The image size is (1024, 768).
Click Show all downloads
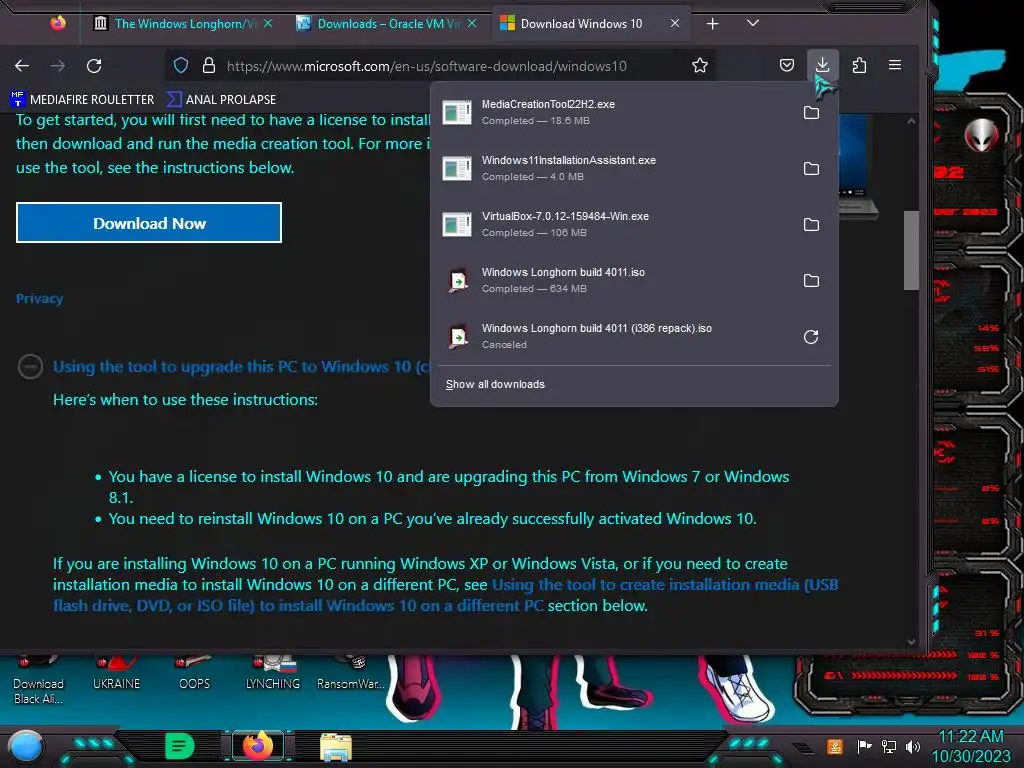[x=495, y=384]
